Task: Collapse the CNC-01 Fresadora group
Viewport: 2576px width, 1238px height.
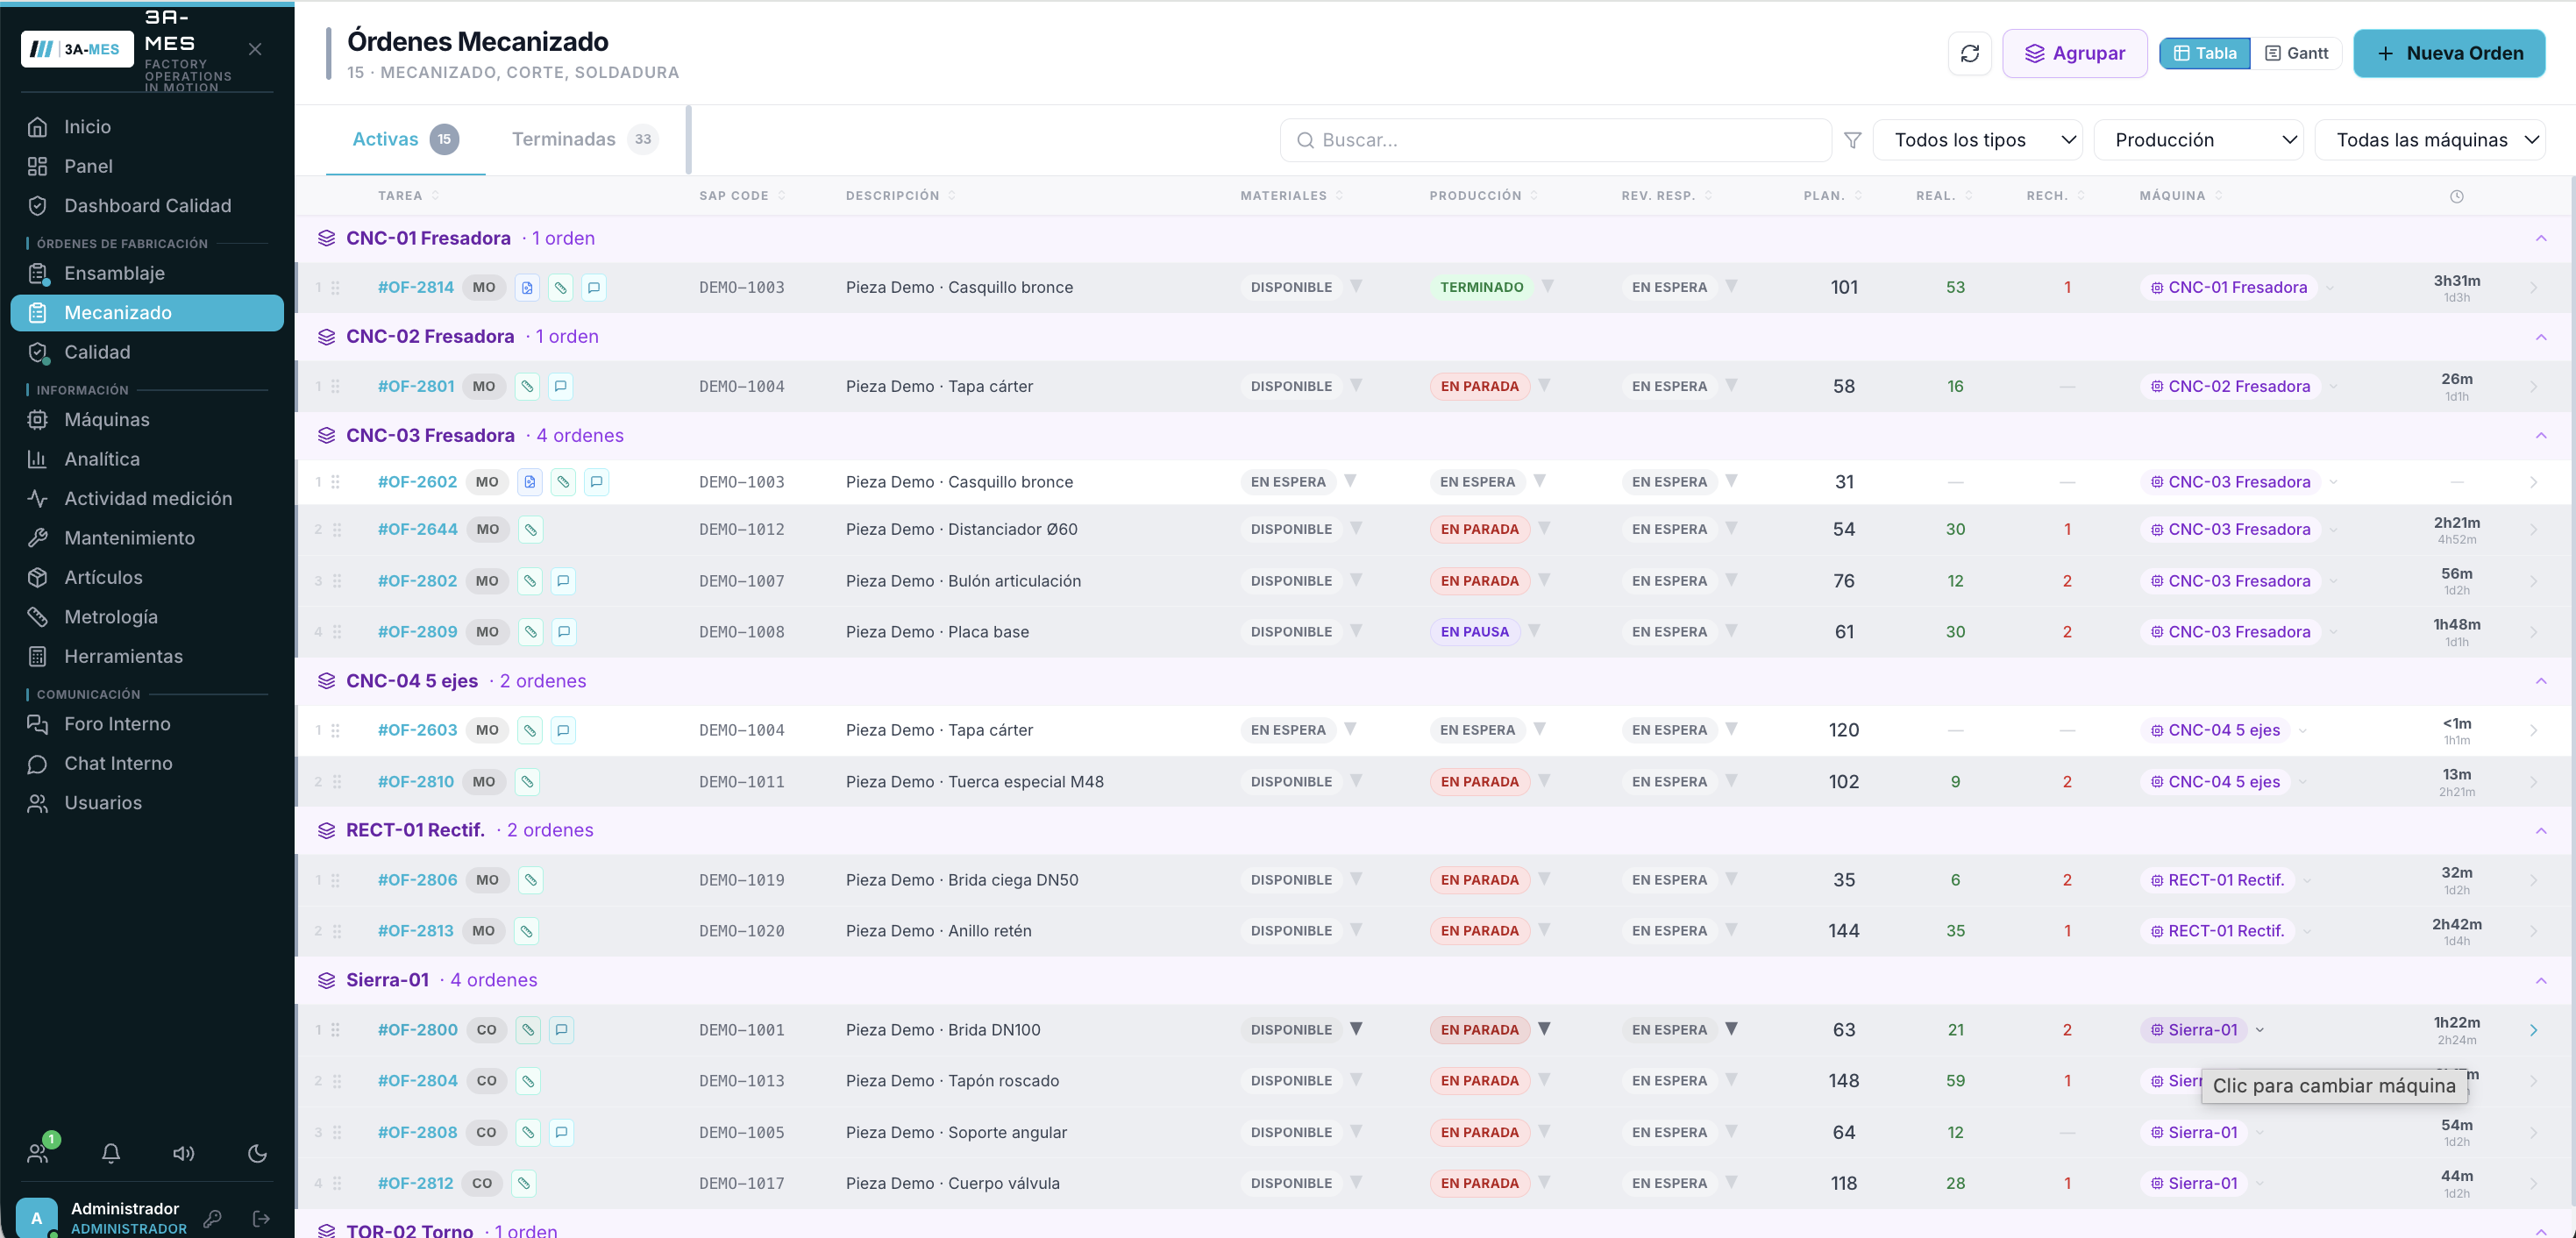Action: pos(2541,238)
